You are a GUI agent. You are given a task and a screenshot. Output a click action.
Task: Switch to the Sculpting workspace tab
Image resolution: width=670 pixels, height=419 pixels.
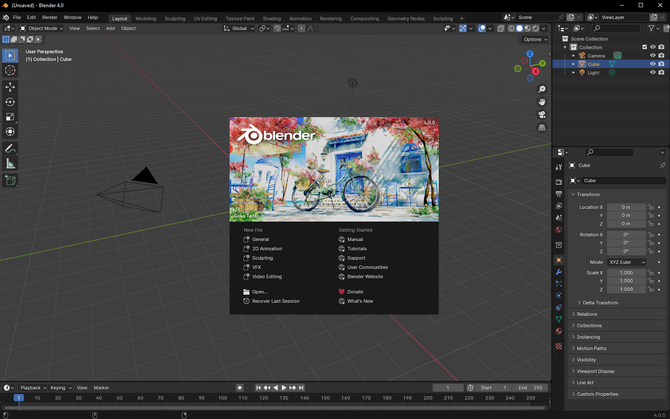[175, 18]
